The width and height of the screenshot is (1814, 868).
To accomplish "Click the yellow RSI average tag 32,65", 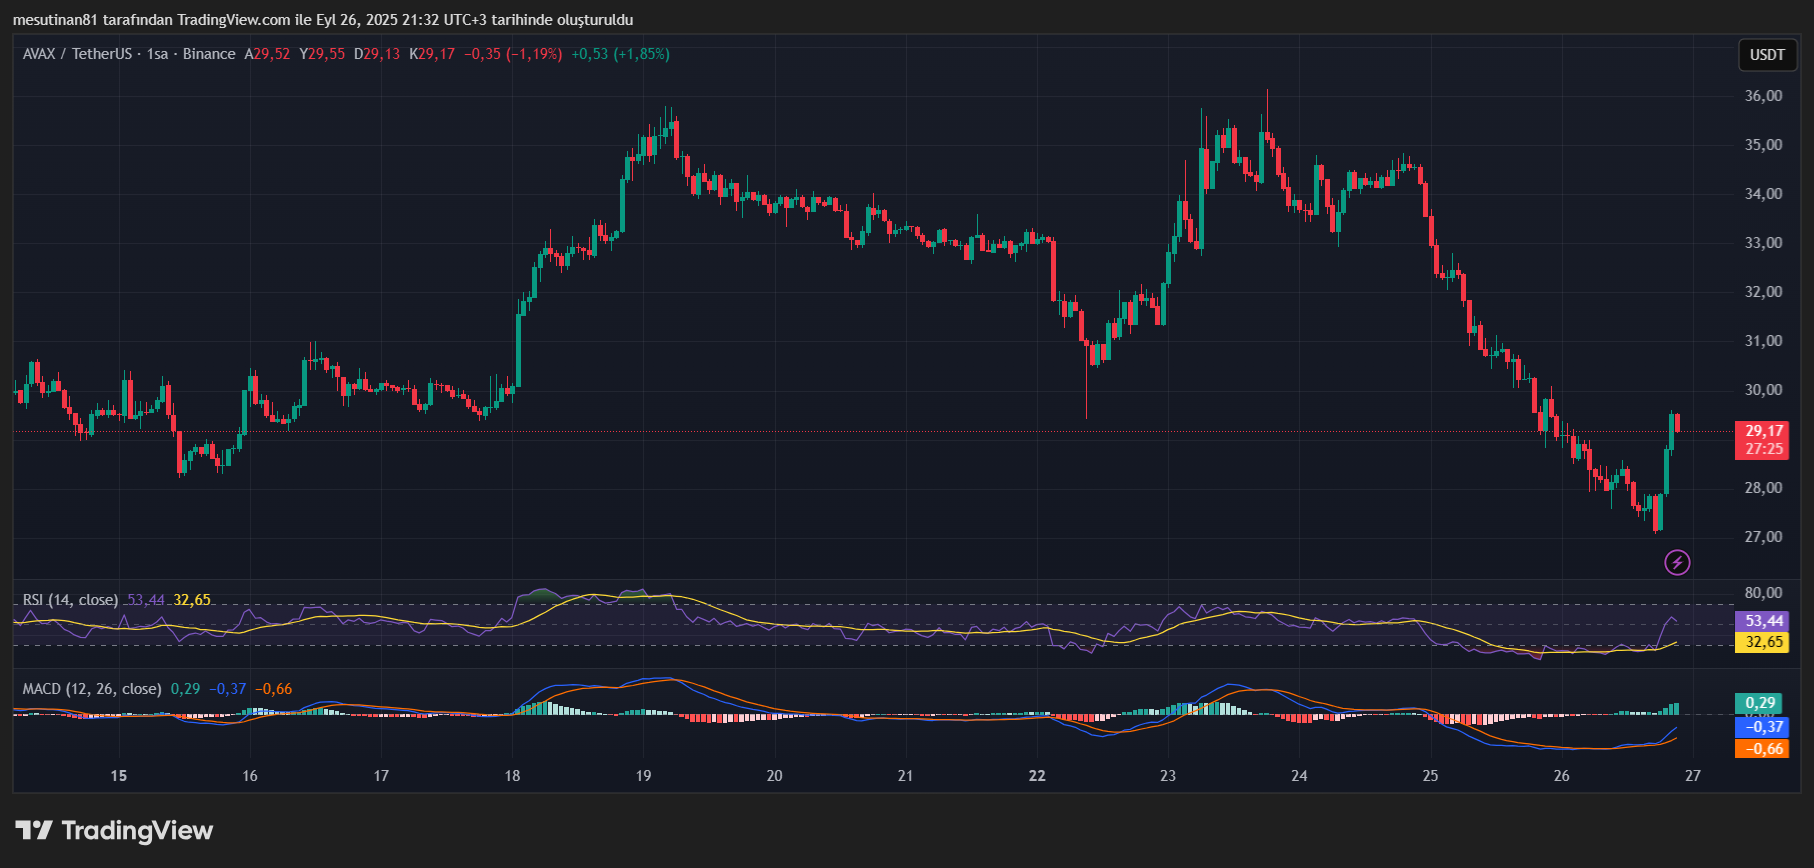I will 1764,642.
